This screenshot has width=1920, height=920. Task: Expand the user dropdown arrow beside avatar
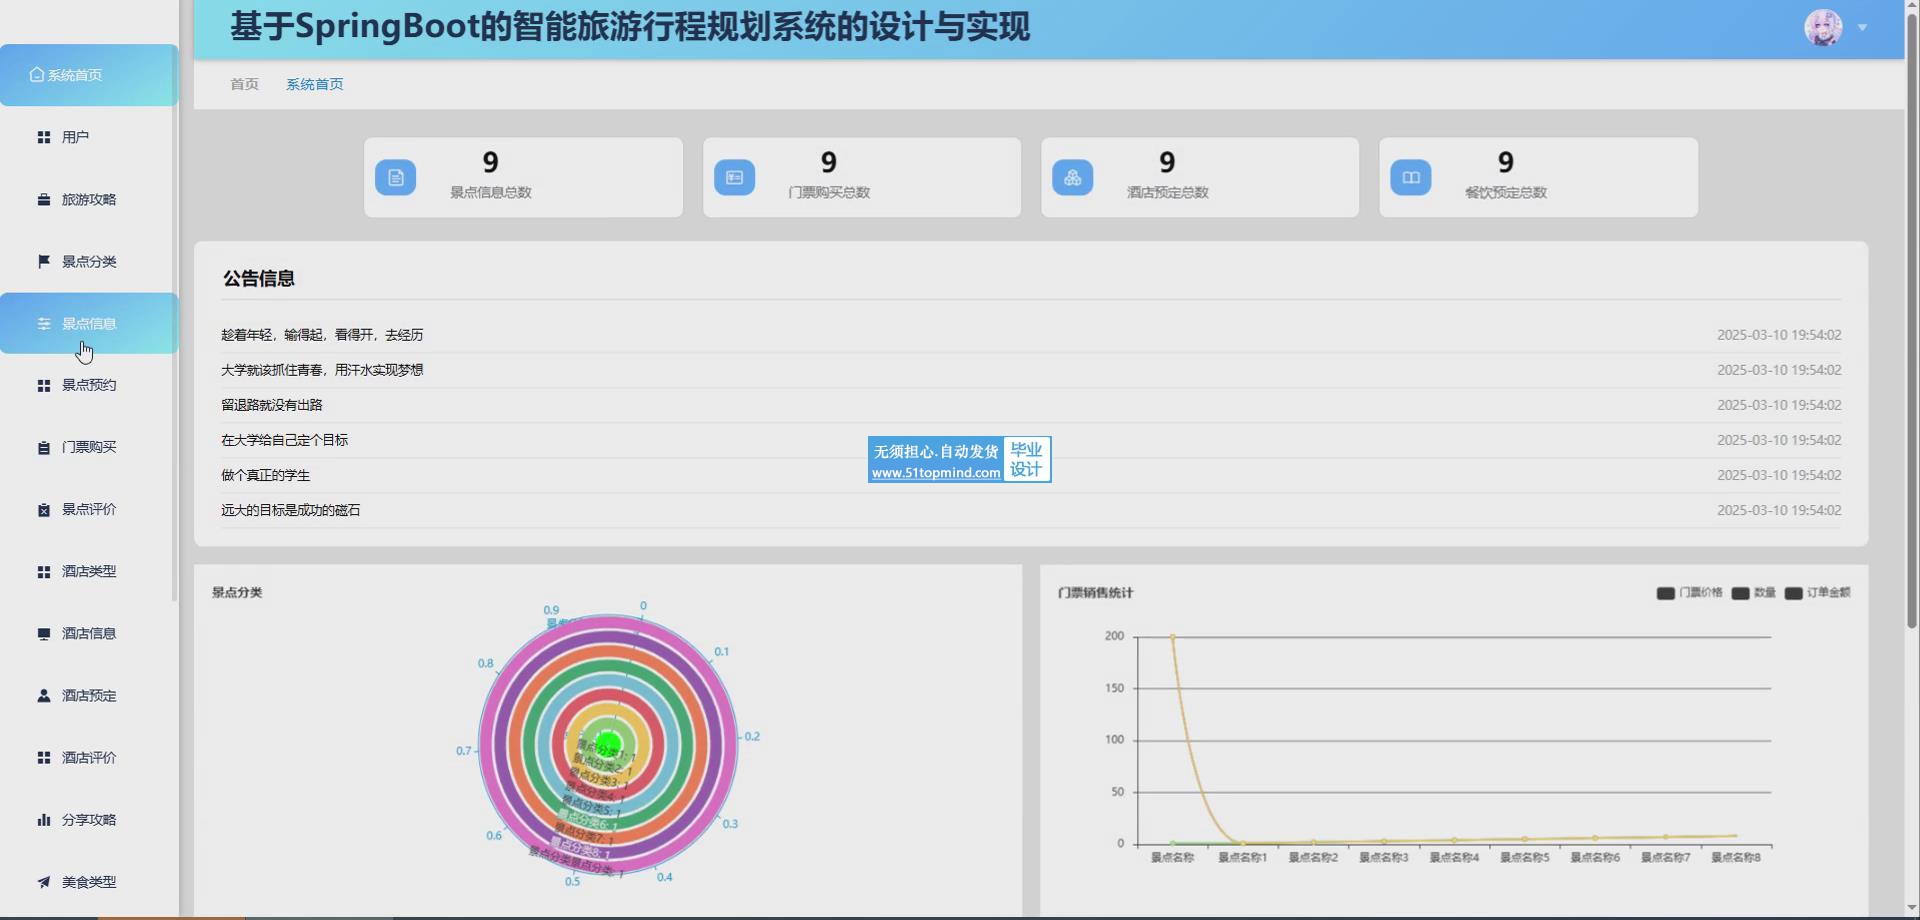pos(1862,28)
